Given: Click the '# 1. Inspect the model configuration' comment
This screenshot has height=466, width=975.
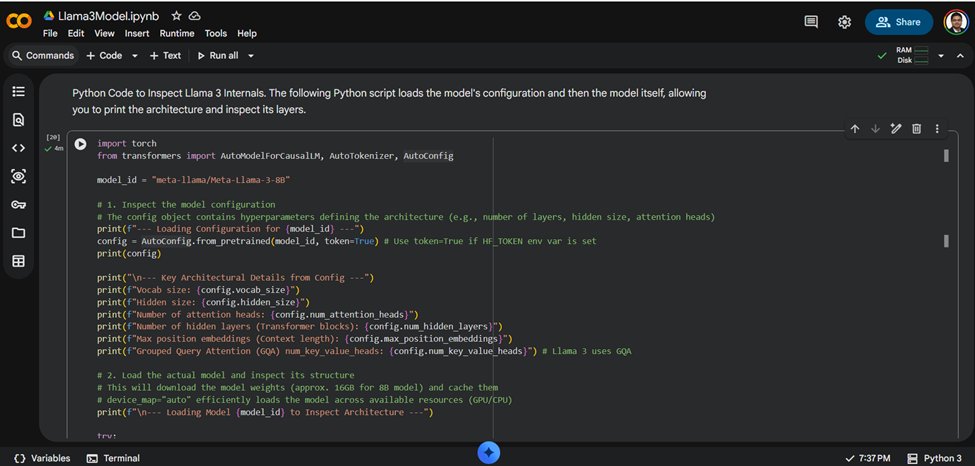Looking at the screenshot, I should click(x=186, y=204).
